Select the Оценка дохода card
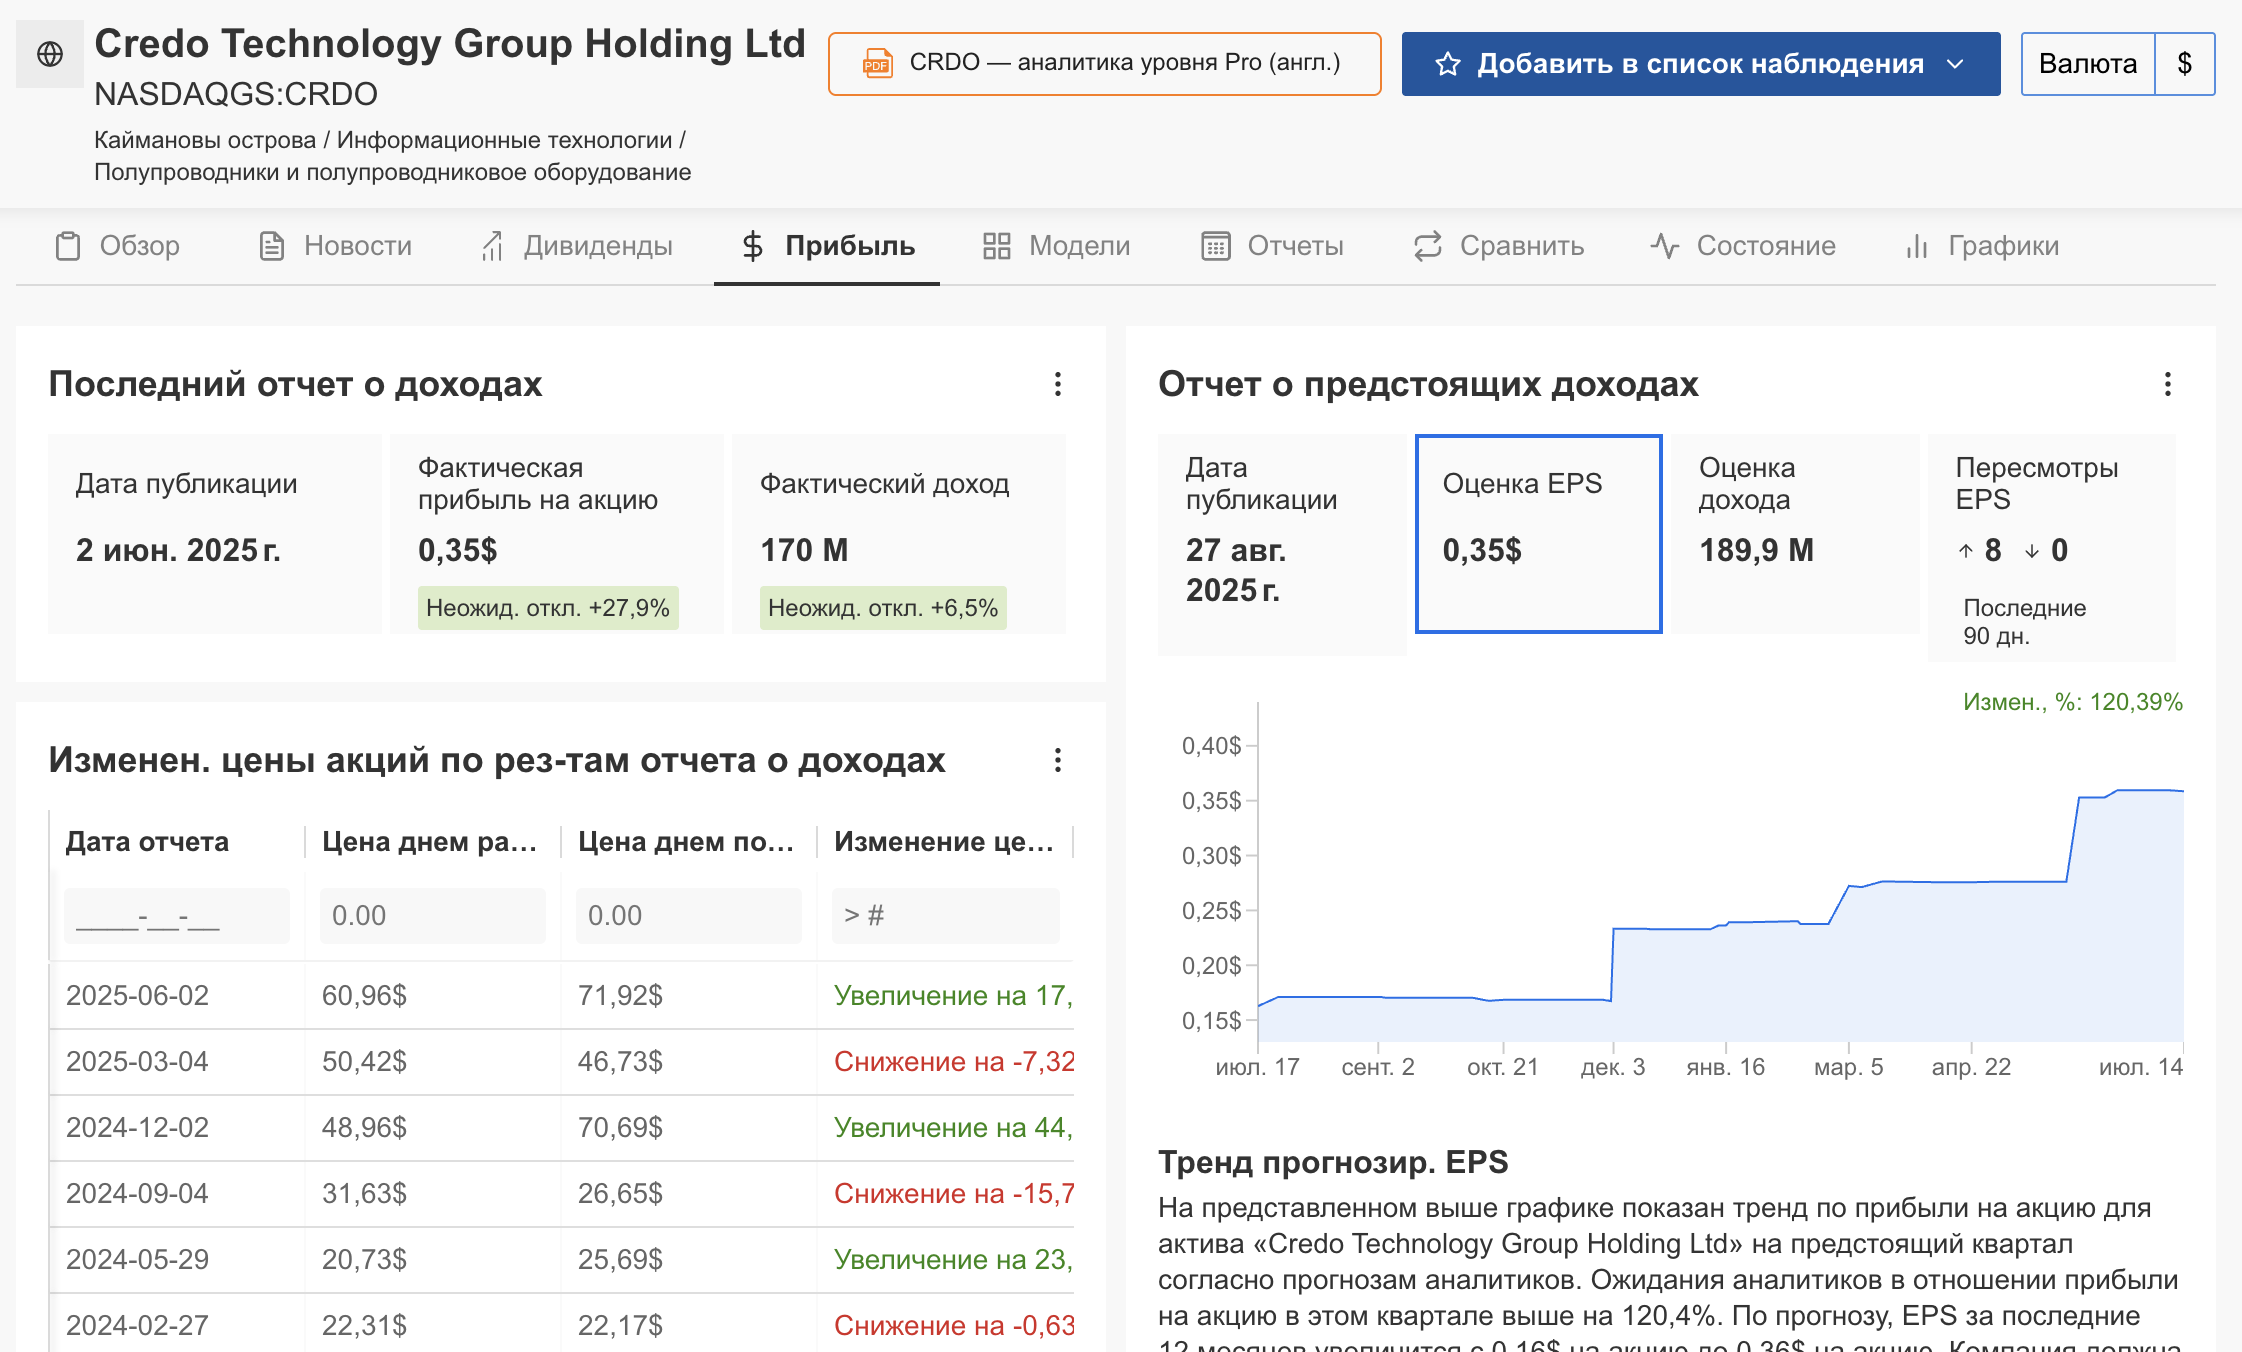2242x1352 pixels. click(x=1795, y=533)
